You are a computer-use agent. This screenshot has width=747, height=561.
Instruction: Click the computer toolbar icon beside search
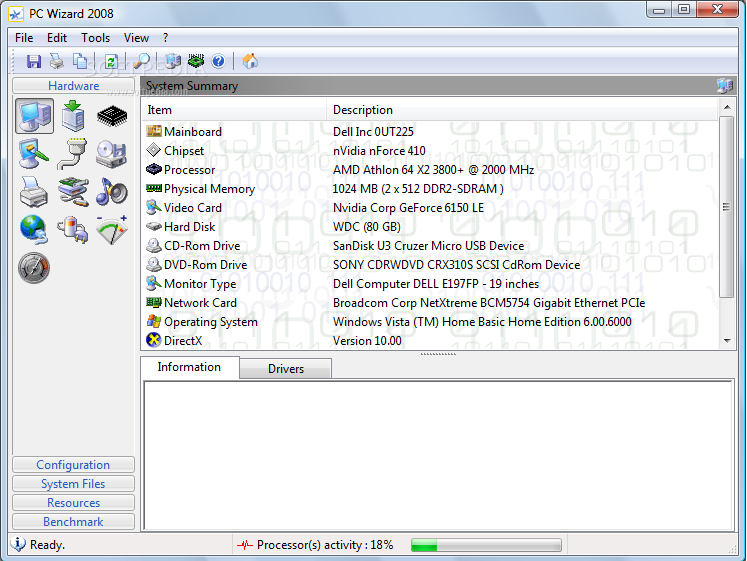[x=173, y=61]
